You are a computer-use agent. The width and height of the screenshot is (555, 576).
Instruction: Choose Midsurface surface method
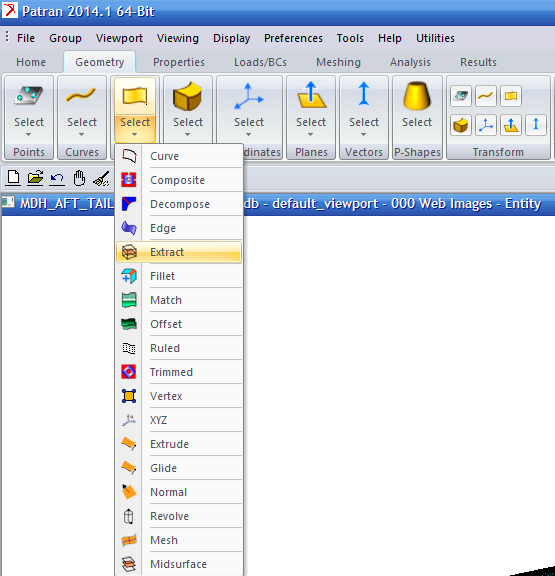coord(179,564)
